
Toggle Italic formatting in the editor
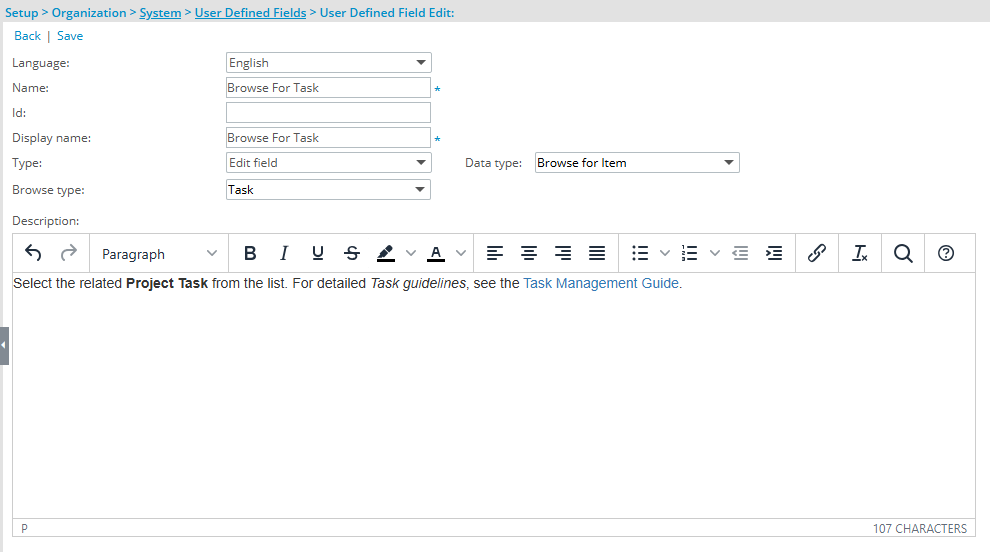284,254
